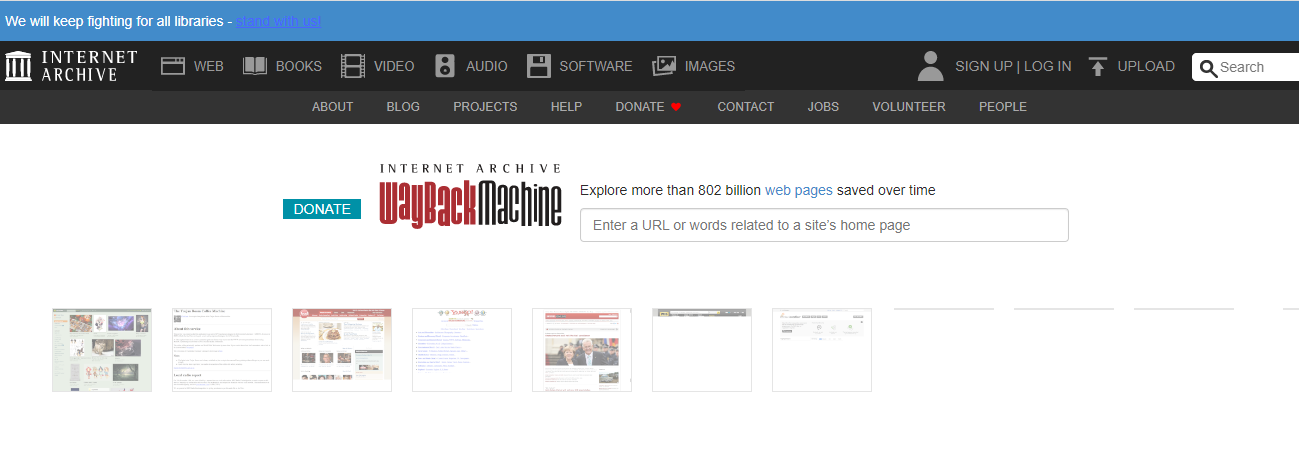Screen dimensions: 1299x470
Task: Open the BOOKS menu label
Action: click(299, 66)
